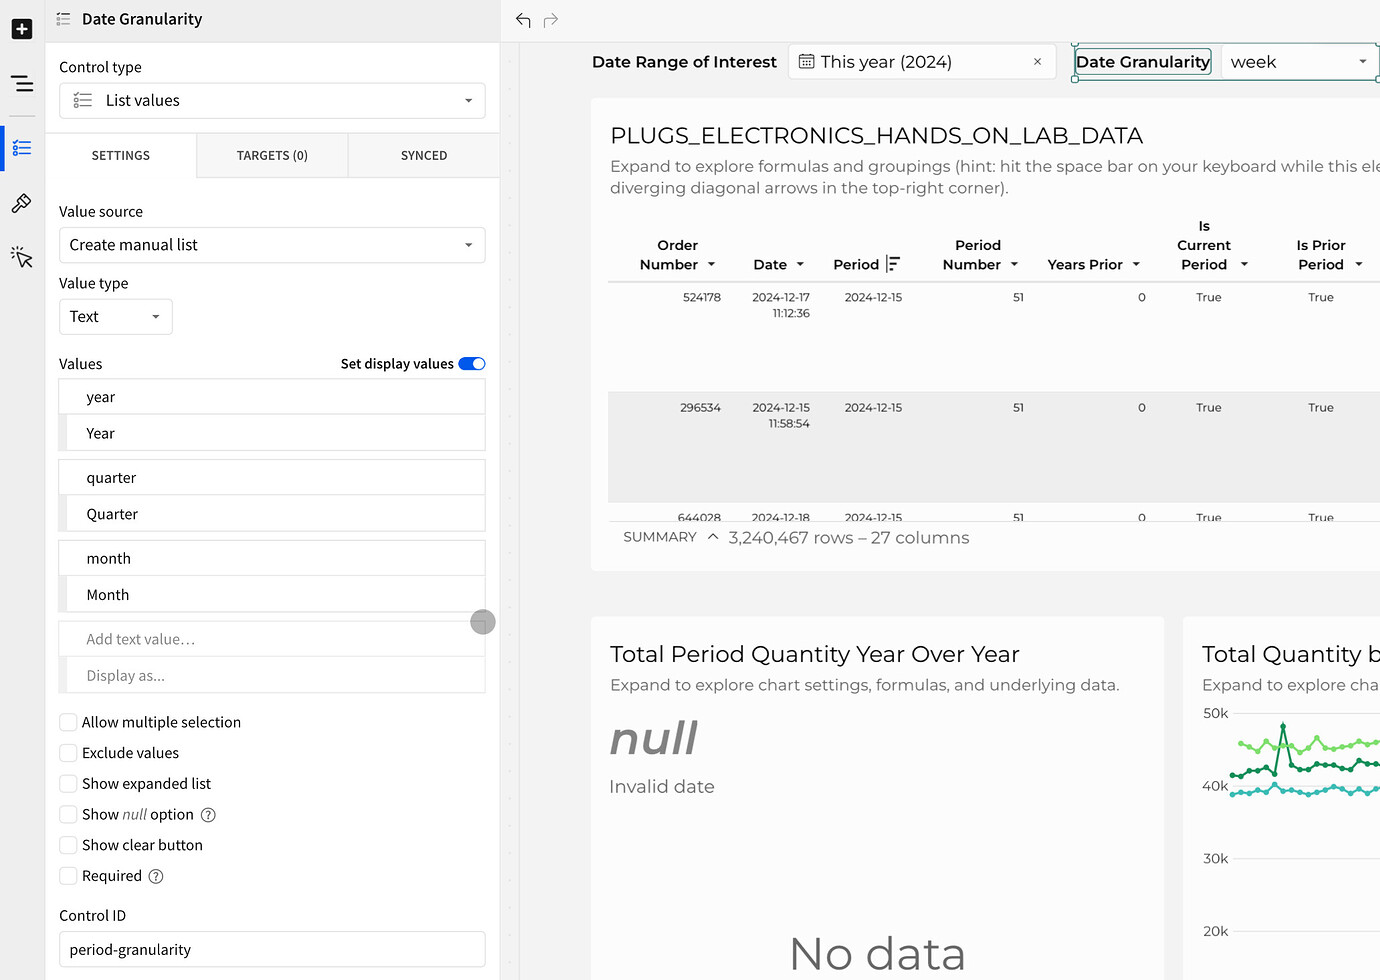The height and width of the screenshot is (980, 1380).
Task: Switch to the SYNCED tab
Action: [x=423, y=155]
